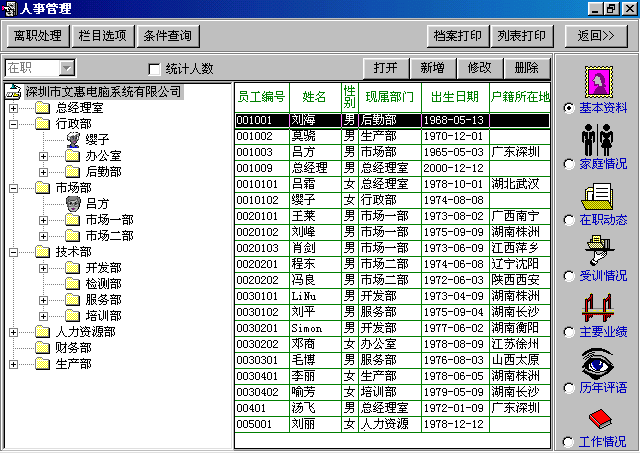The height and width of the screenshot is (453, 640).
Task: Click the 服务部 tree item label
Action: point(104,300)
